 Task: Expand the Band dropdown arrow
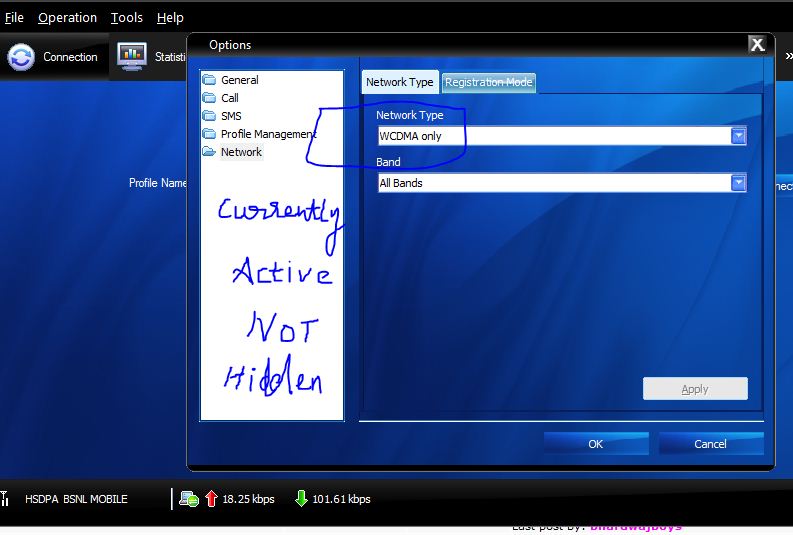[x=738, y=183]
